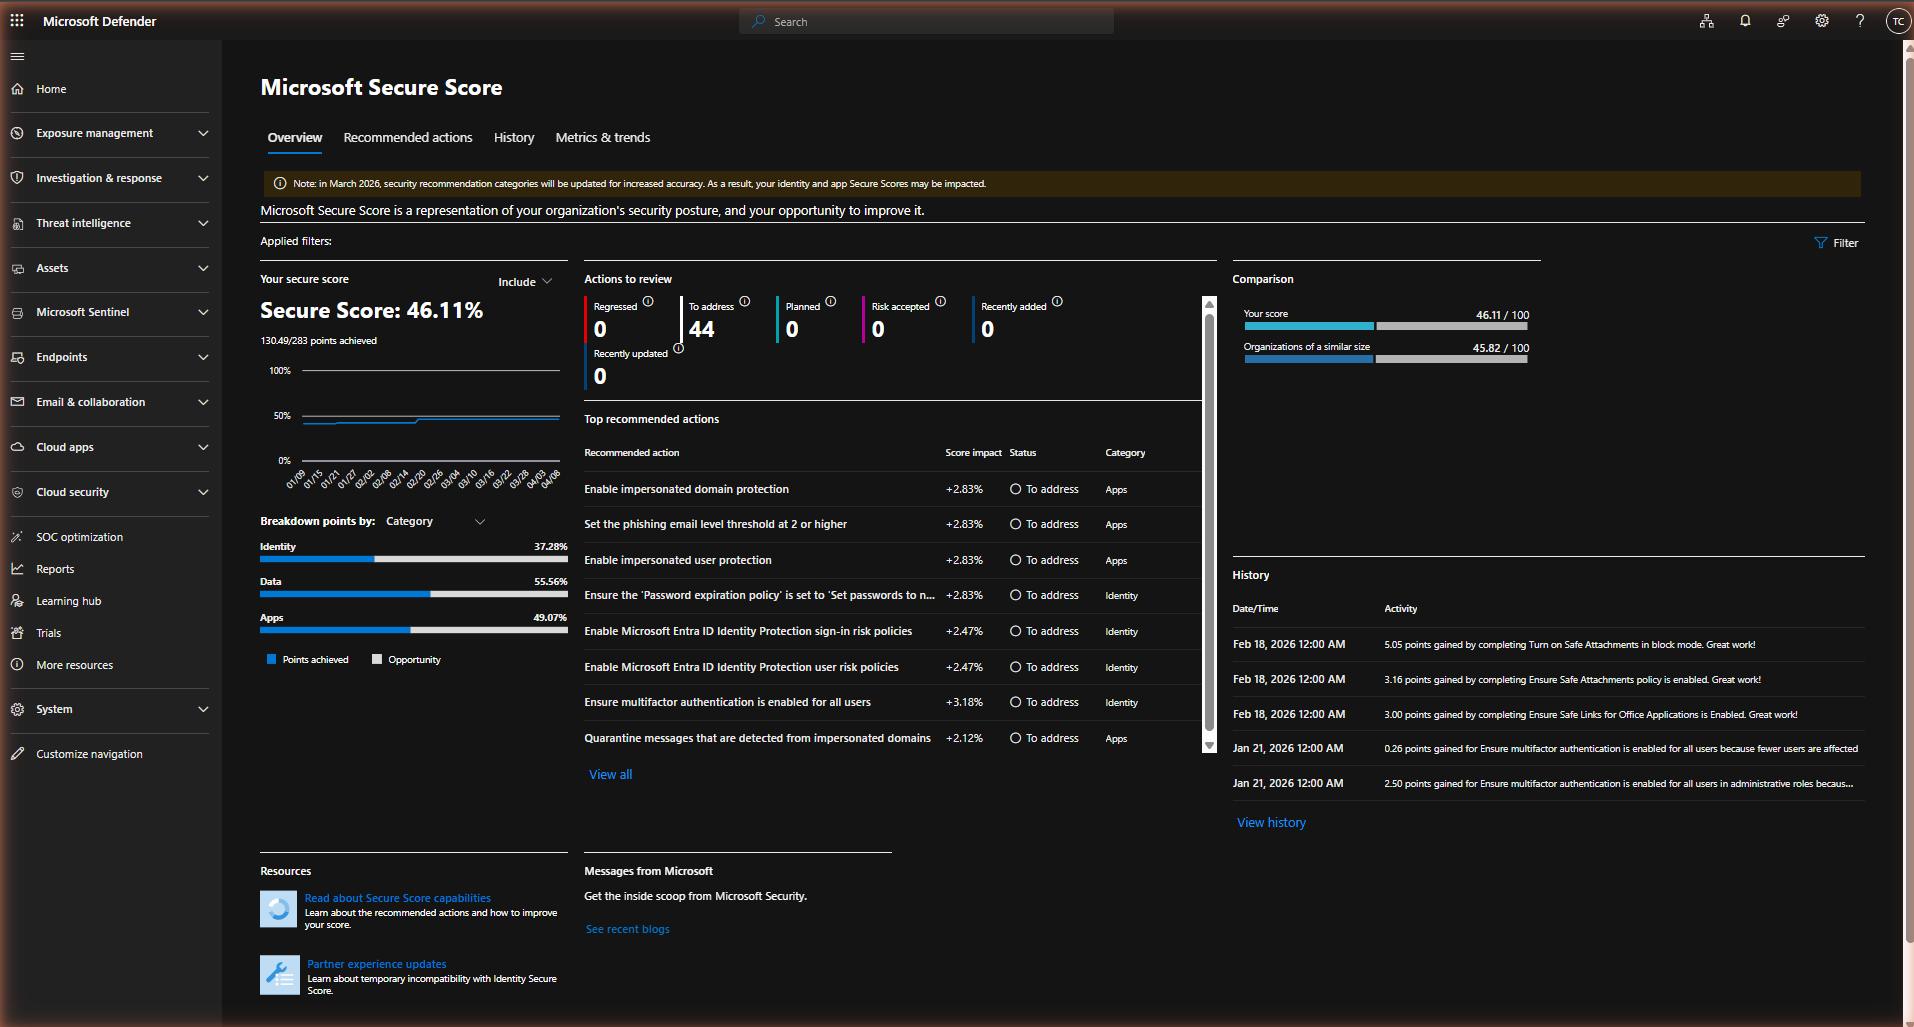The image size is (1914, 1027).
Task: Click the Data breakdown progress bar
Action: point(414,594)
